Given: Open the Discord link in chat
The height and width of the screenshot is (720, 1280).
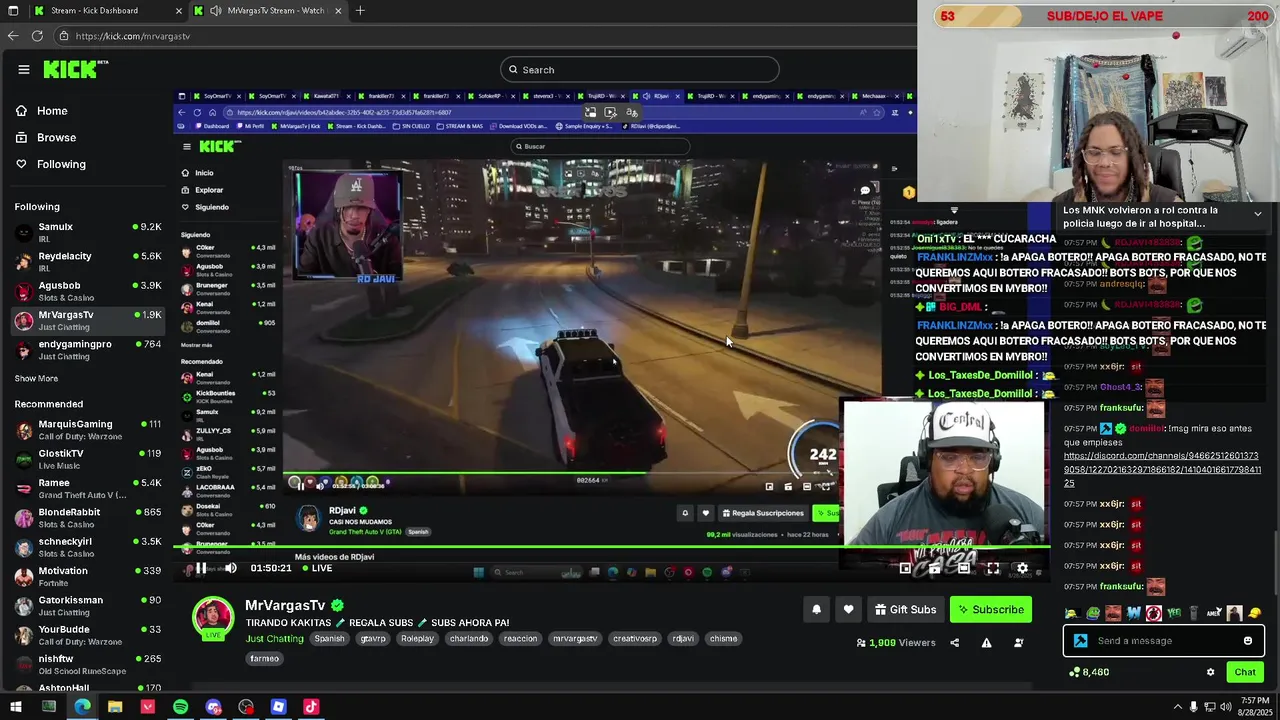Looking at the screenshot, I should [x=1162, y=469].
